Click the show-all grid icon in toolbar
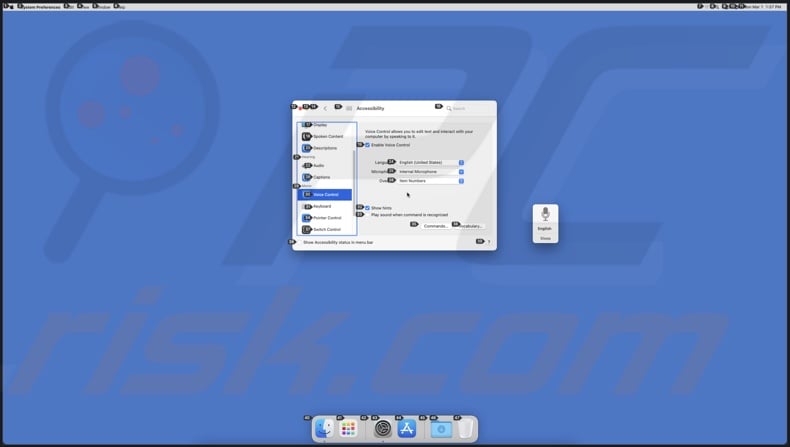Screen dimensions: 790x447 [349, 108]
